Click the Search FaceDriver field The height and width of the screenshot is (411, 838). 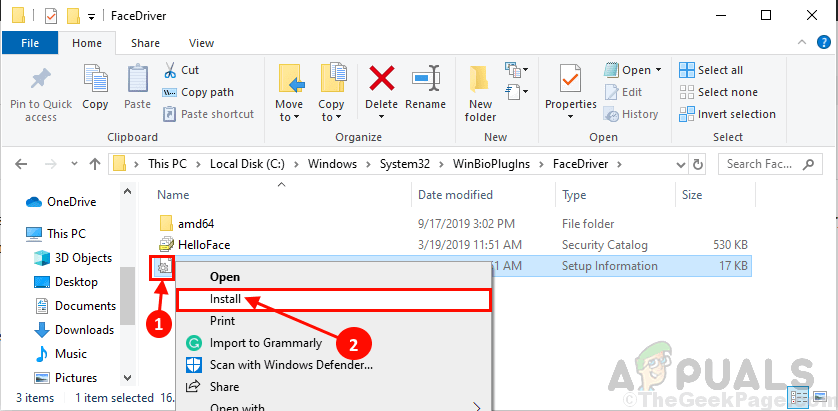770,164
